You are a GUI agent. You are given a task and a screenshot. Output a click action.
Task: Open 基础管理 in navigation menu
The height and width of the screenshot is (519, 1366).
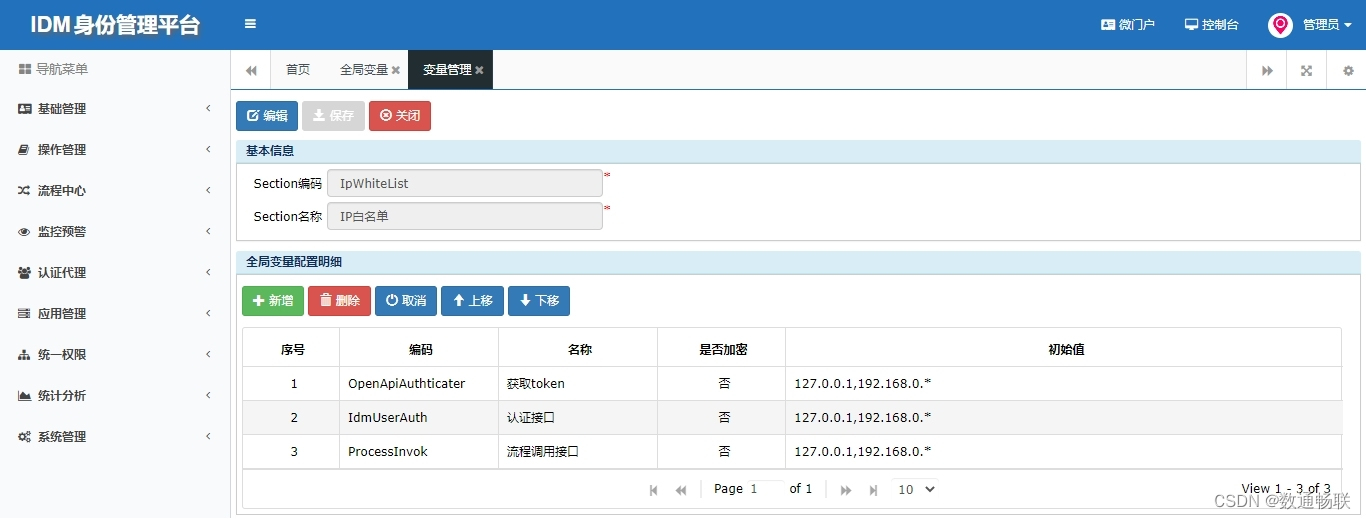point(62,108)
